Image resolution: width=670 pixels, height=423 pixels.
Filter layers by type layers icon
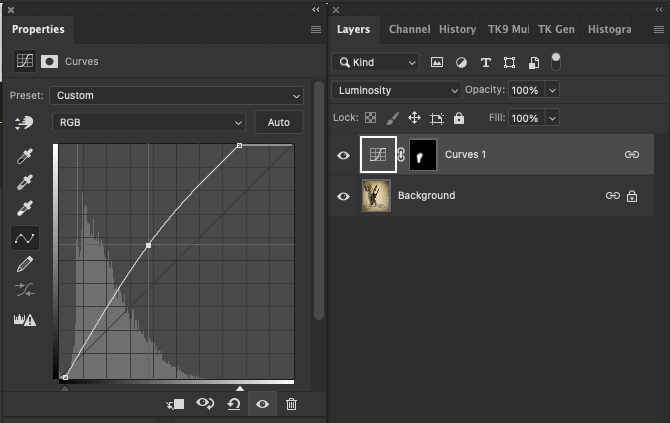click(486, 62)
